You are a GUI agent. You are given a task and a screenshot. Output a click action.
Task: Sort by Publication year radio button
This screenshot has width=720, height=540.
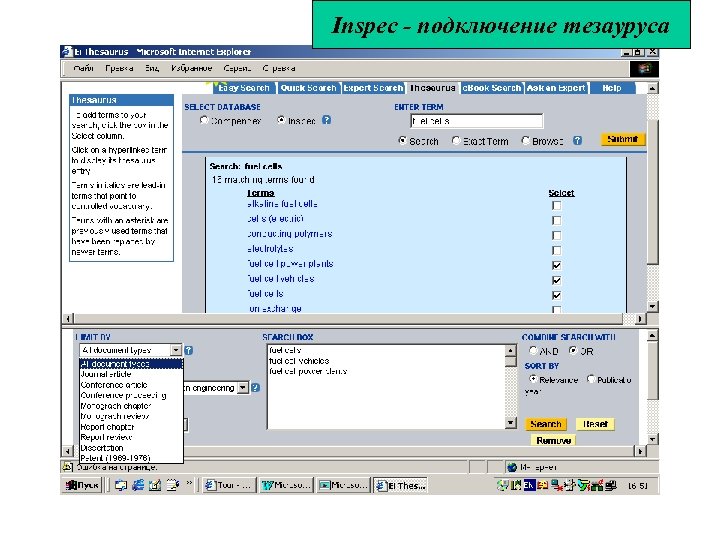click(591, 379)
